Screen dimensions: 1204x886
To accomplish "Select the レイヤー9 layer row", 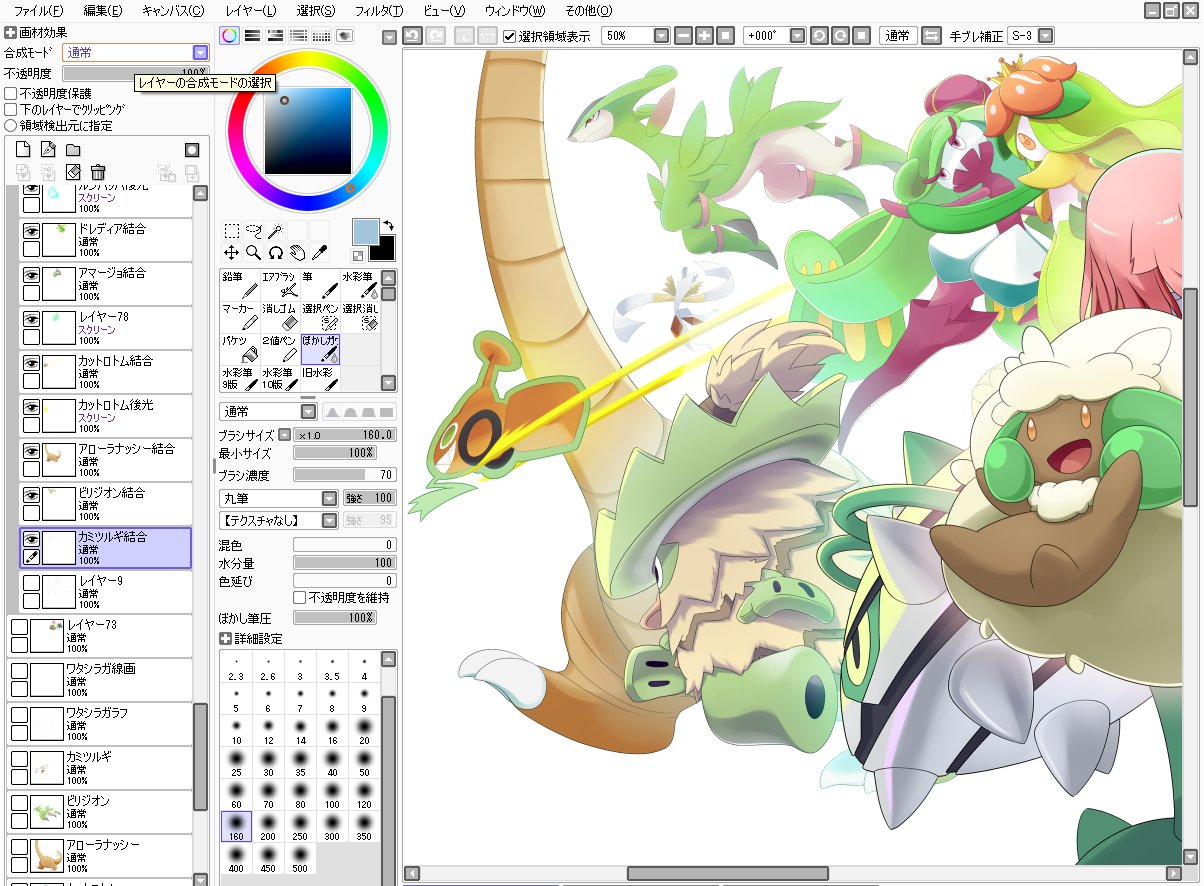I will [x=105, y=591].
